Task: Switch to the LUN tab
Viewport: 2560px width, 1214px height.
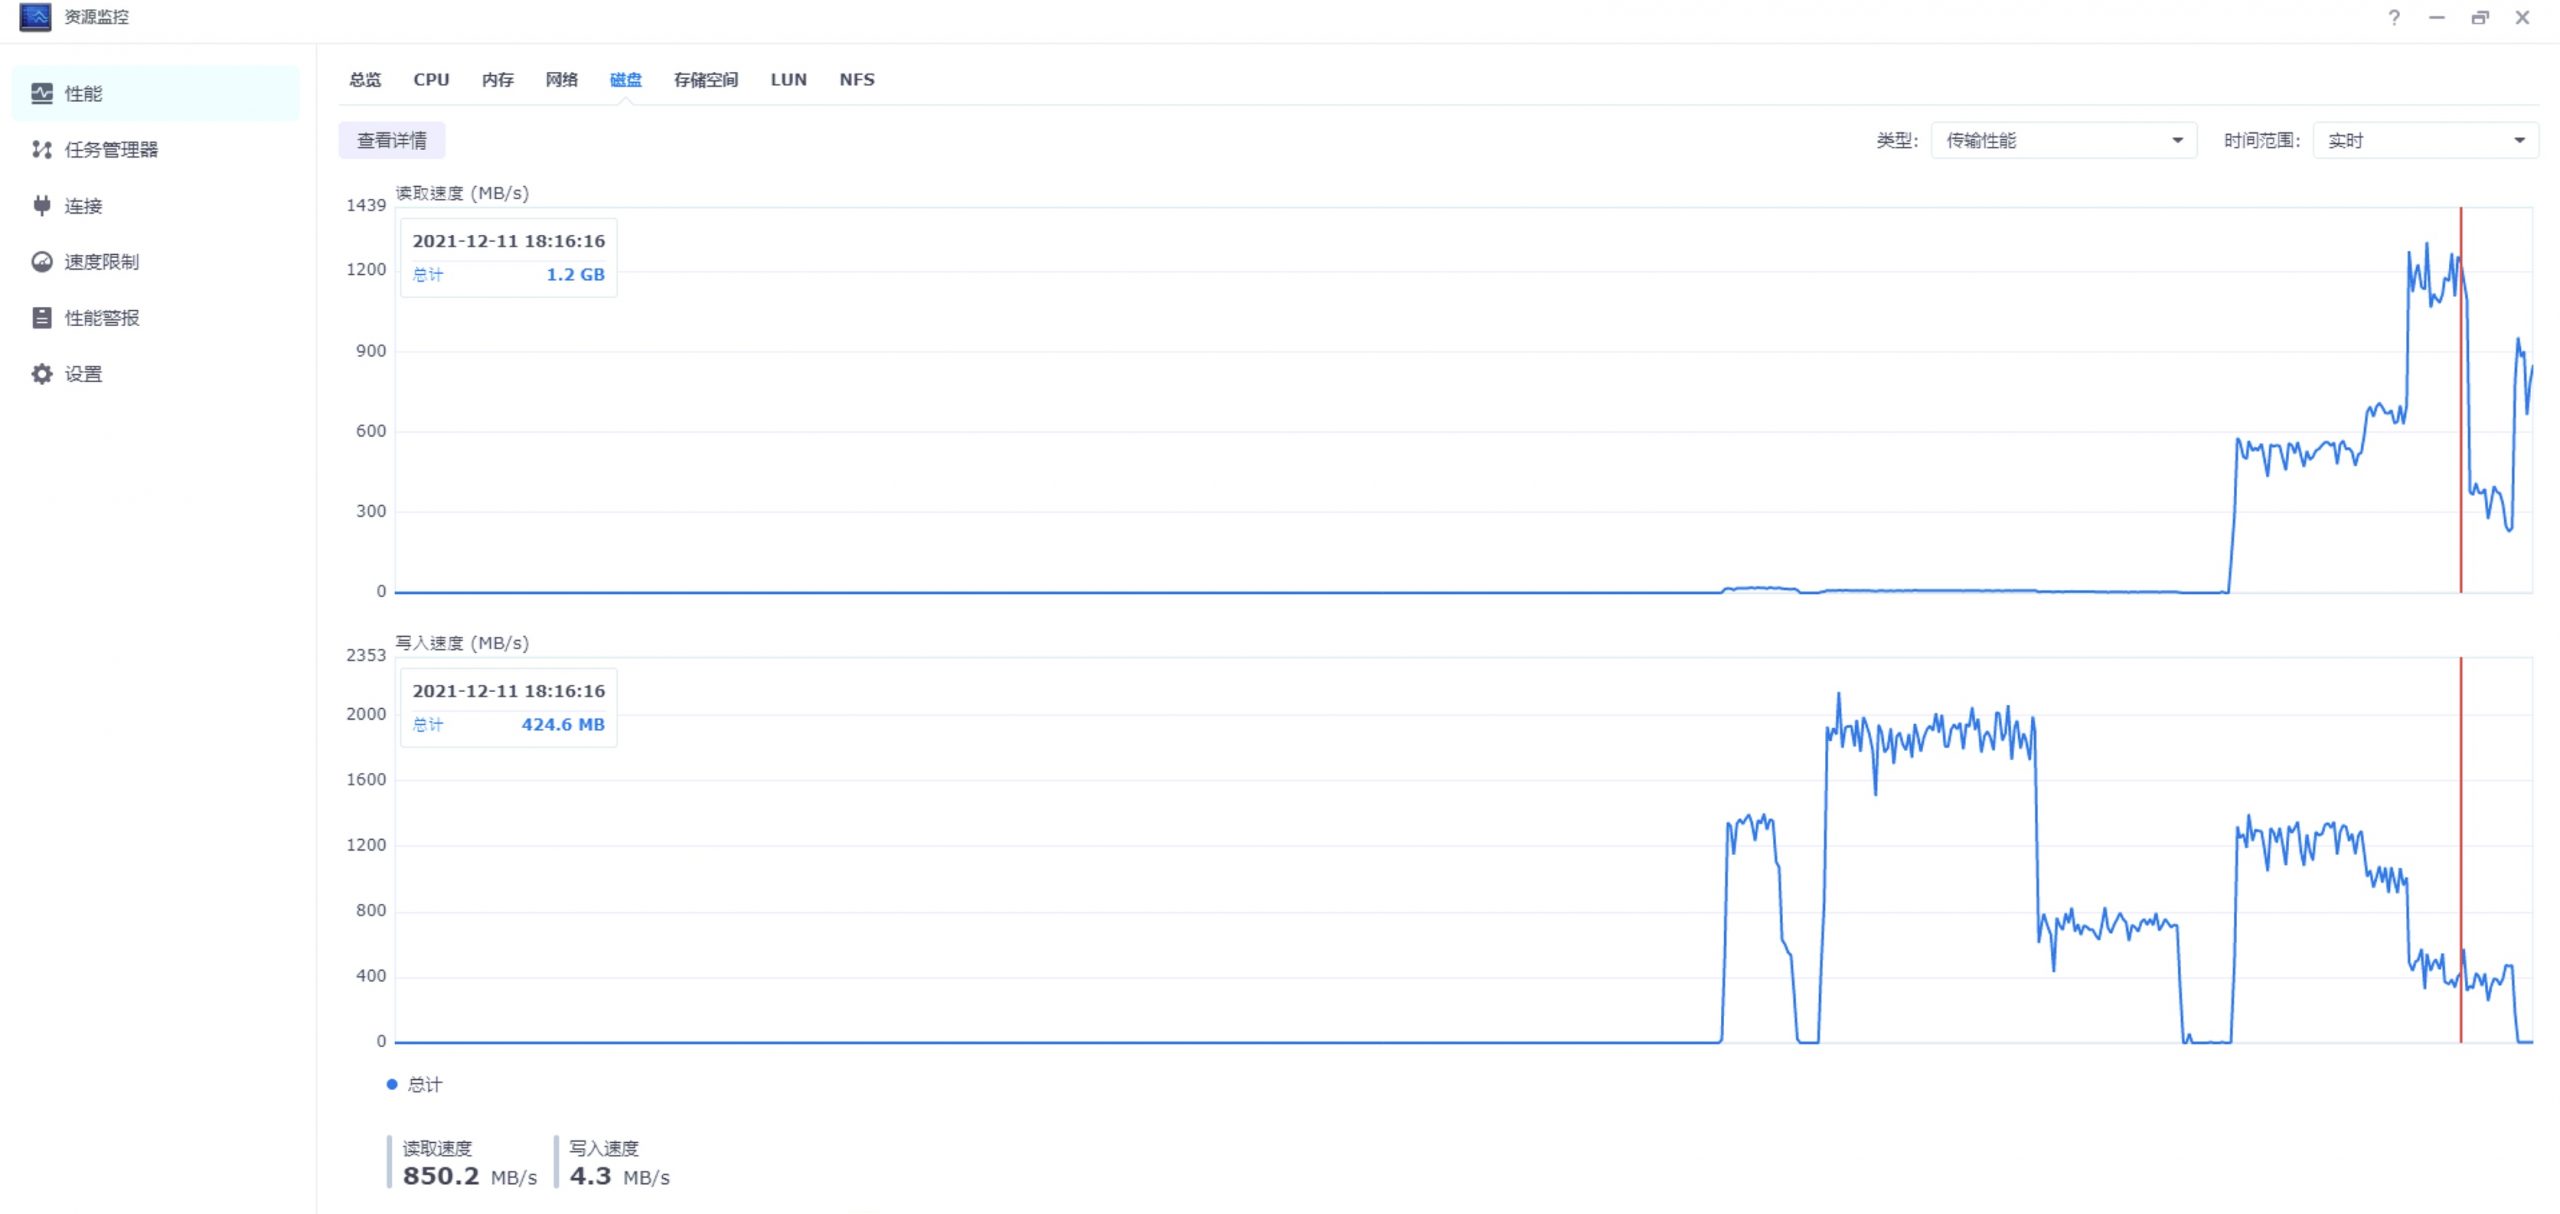Action: pos(788,80)
